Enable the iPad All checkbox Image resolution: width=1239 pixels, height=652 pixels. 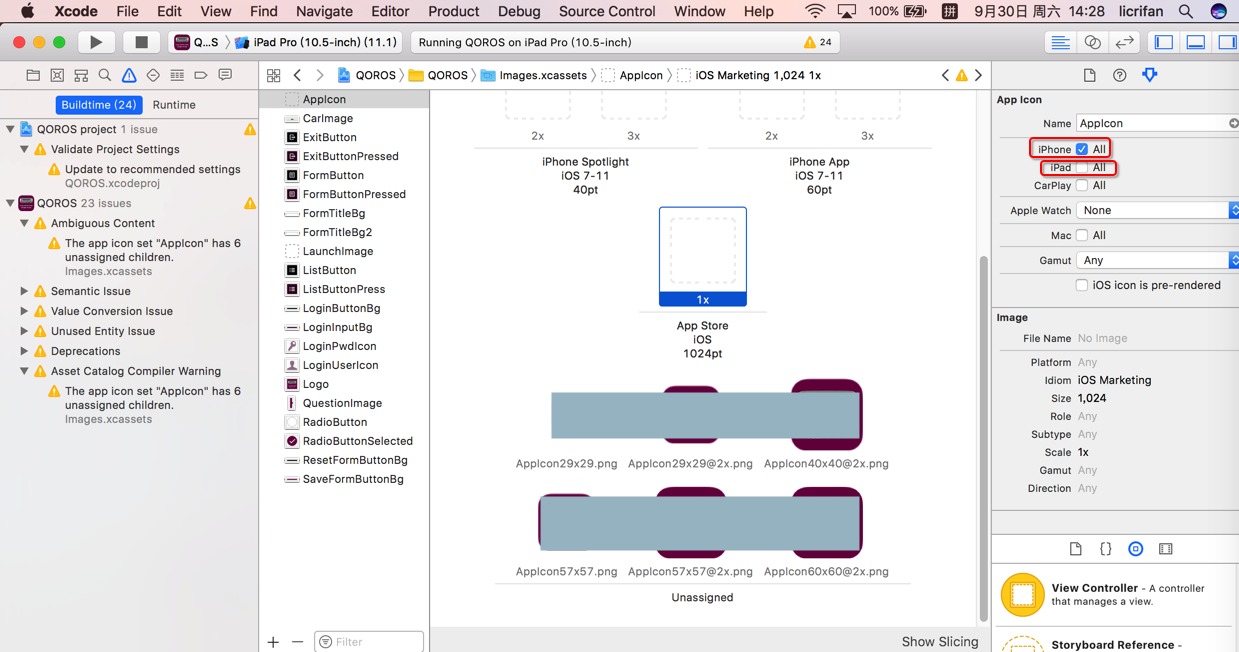tap(1082, 167)
